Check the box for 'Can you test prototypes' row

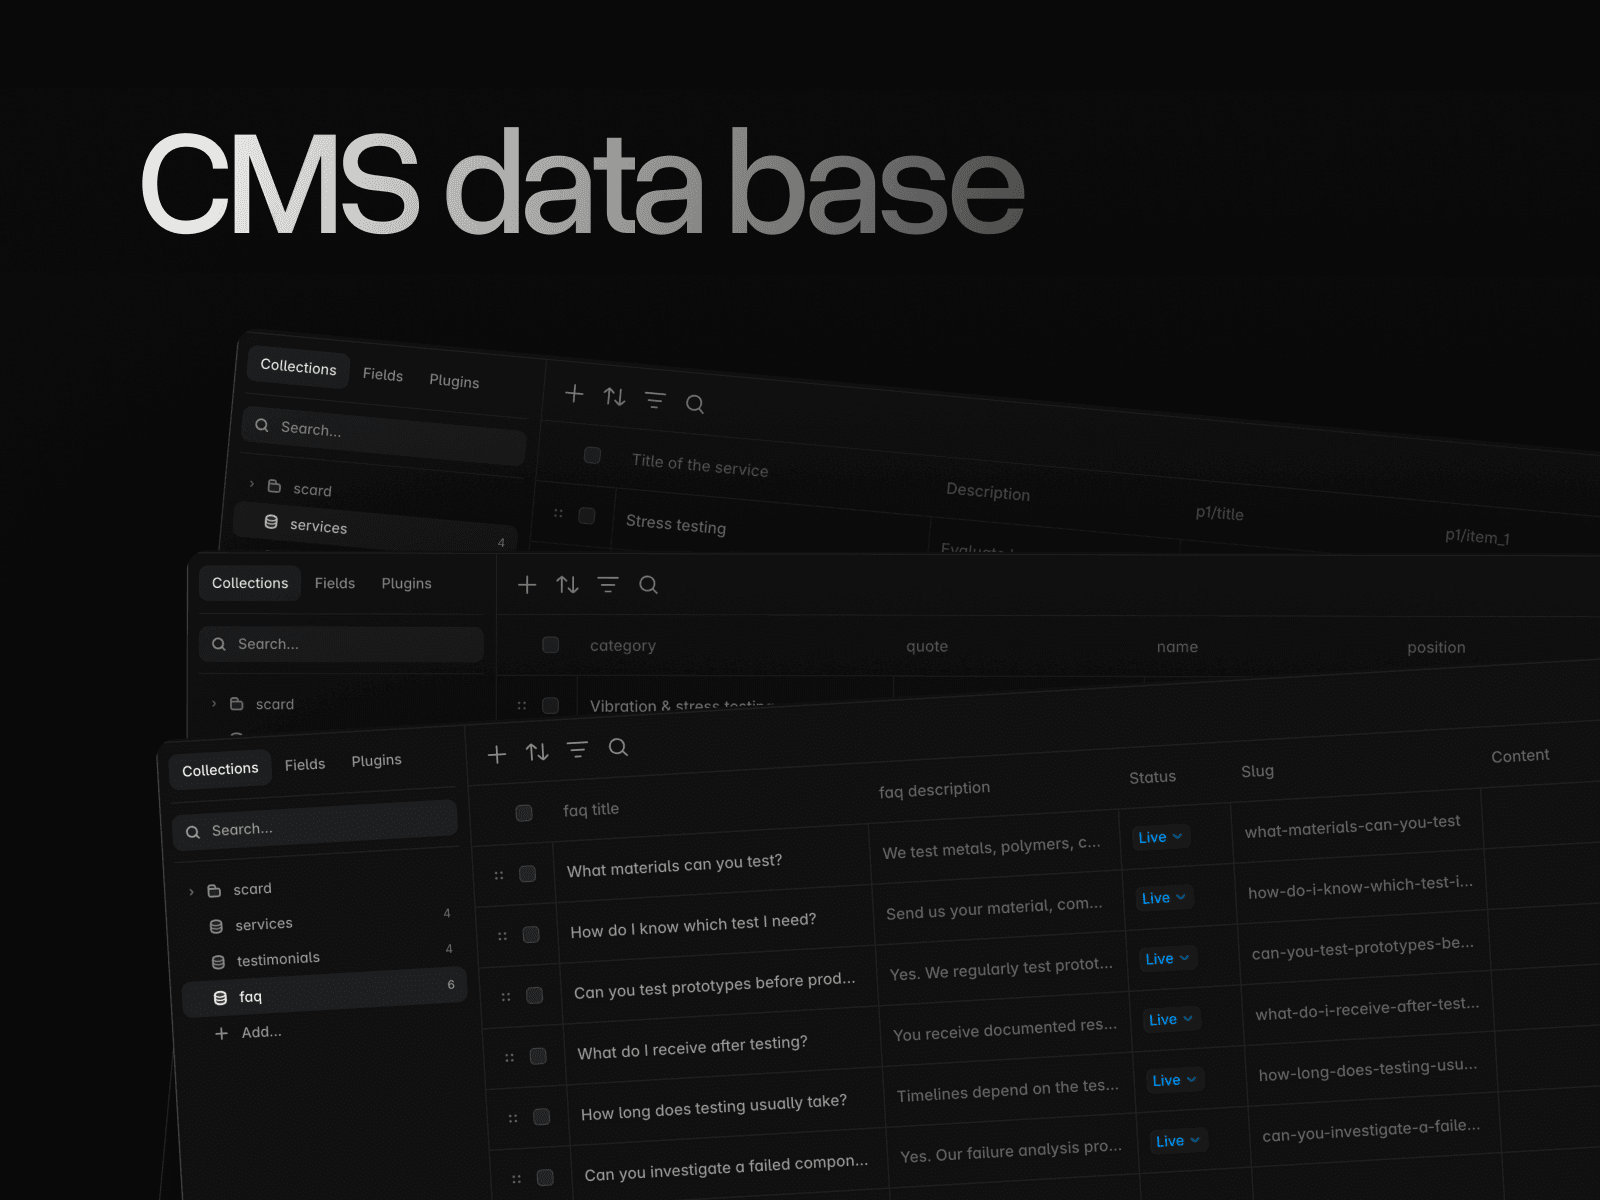[535, 995]
